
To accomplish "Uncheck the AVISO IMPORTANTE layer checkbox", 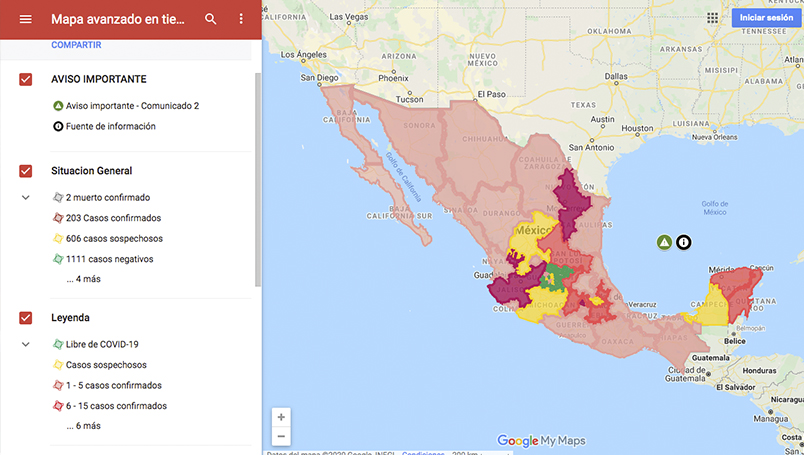I will pos(26,79).
